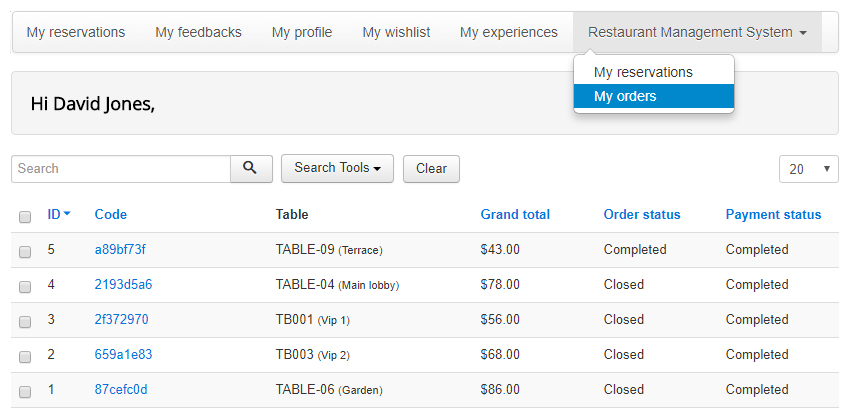Open the My feedbacks tab
Screen dimensions: 850x420
tap(198, 32)
